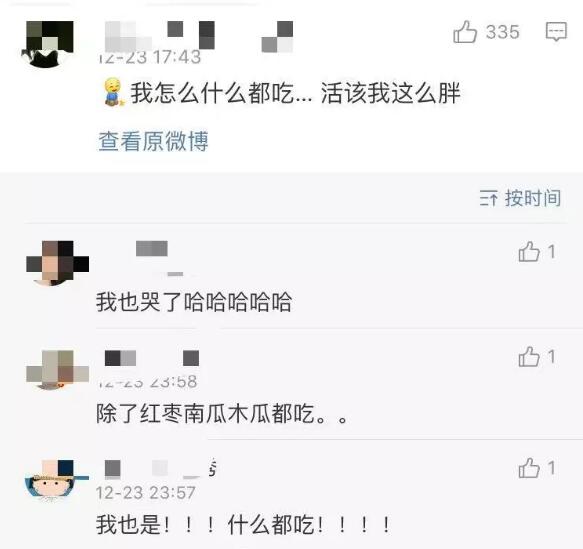
Task: Open the 查看原微博 link
Action: (x=153, y=141)
